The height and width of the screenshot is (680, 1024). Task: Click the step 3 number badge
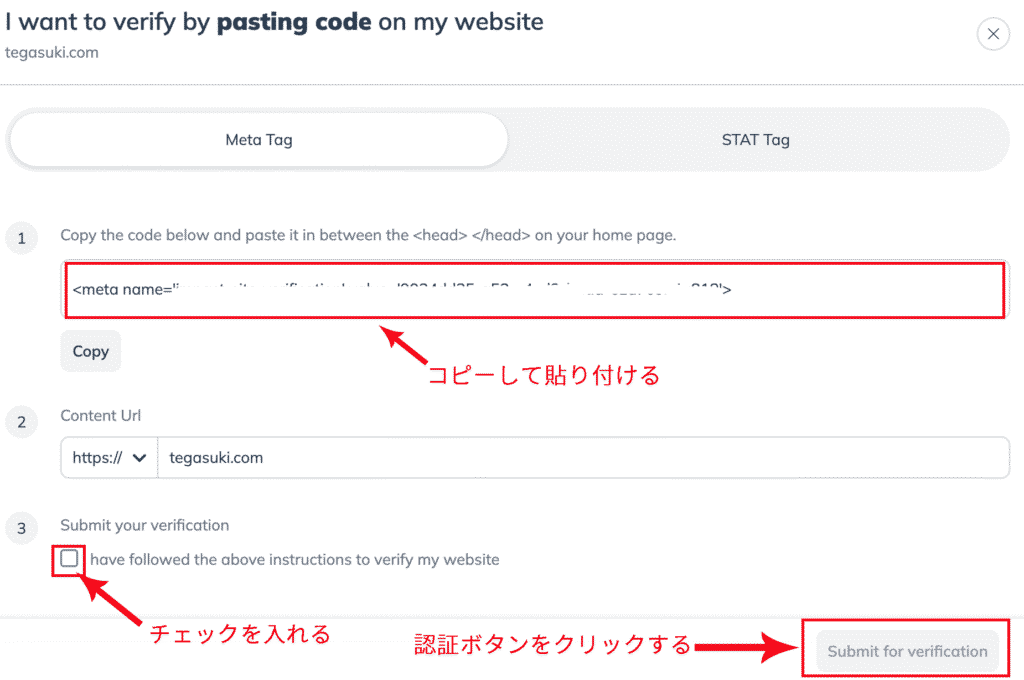tap(21, 528)
